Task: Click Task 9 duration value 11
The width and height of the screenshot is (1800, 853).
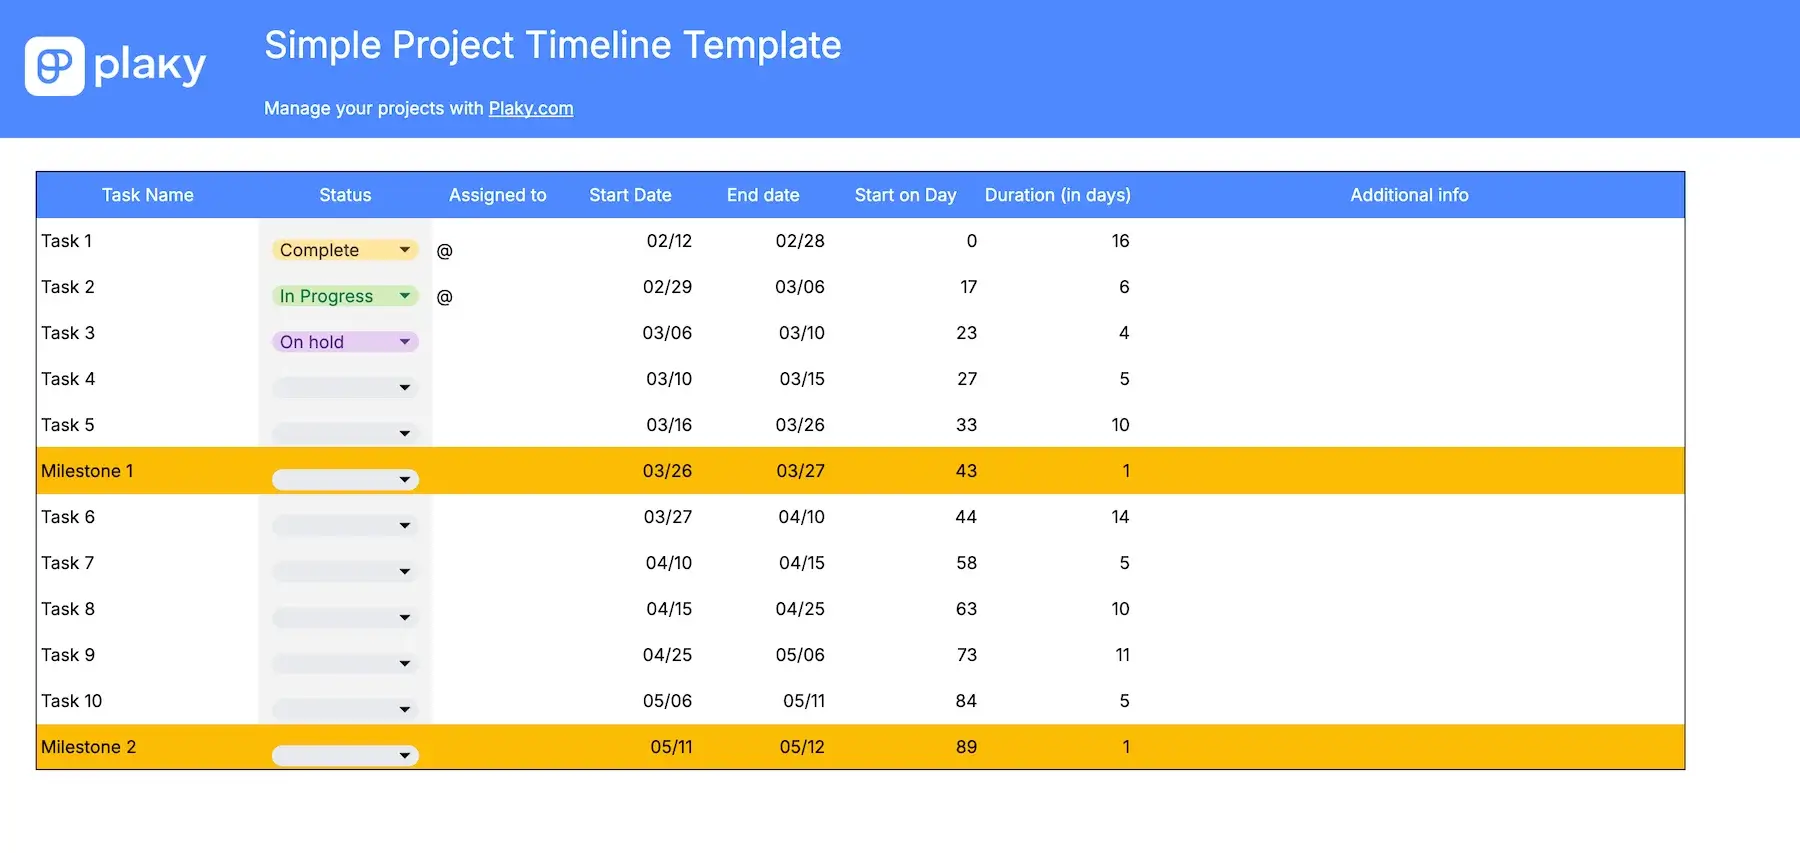Action: click(1122, 655)
